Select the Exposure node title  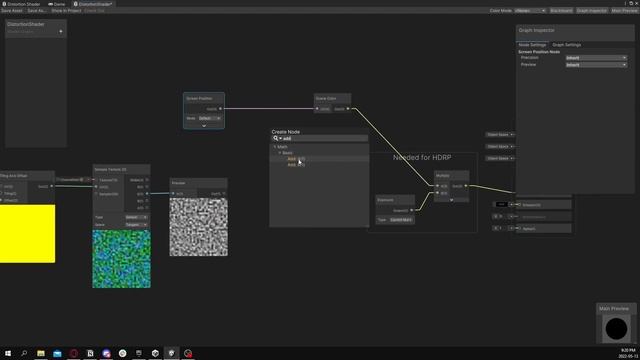click(385, 200)
